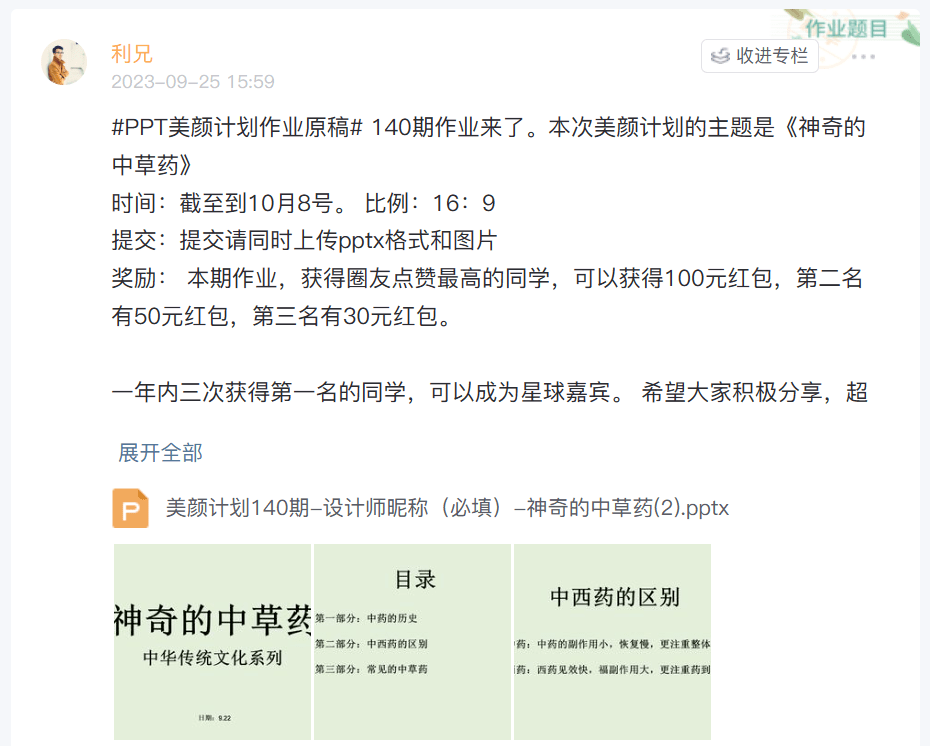Click the stack icon inside 收进专栏

click(720, 56)
